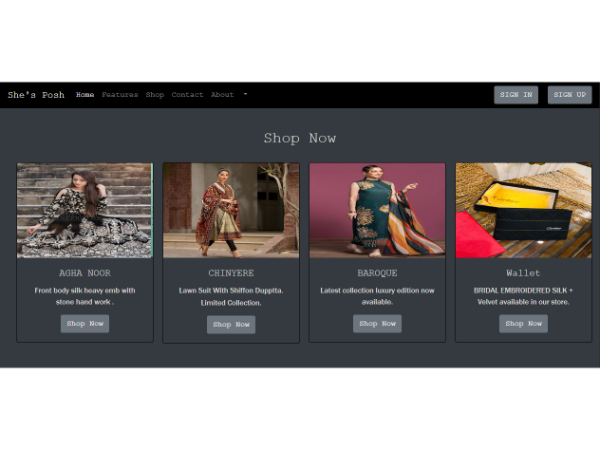This screenshot has width=600, height=450.
Task: Select the BAROQUE card title
Action: point(377,273)
